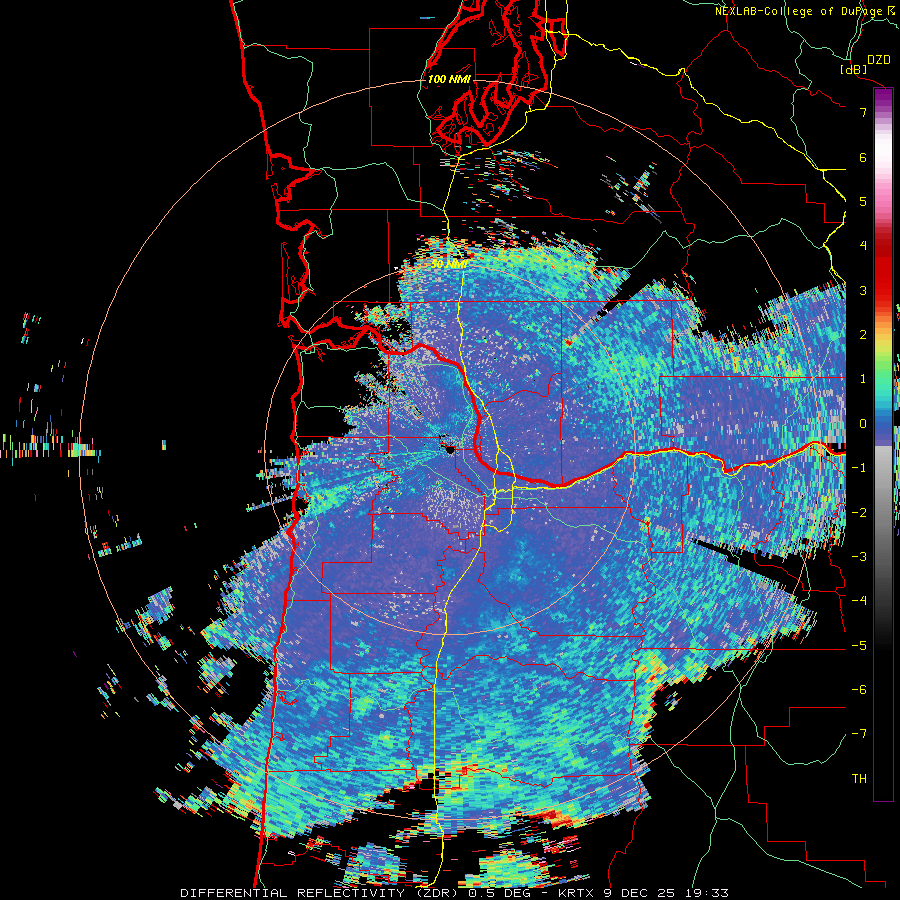
Task: Click the legend value label -2
Action: click(x=859, y=513)
